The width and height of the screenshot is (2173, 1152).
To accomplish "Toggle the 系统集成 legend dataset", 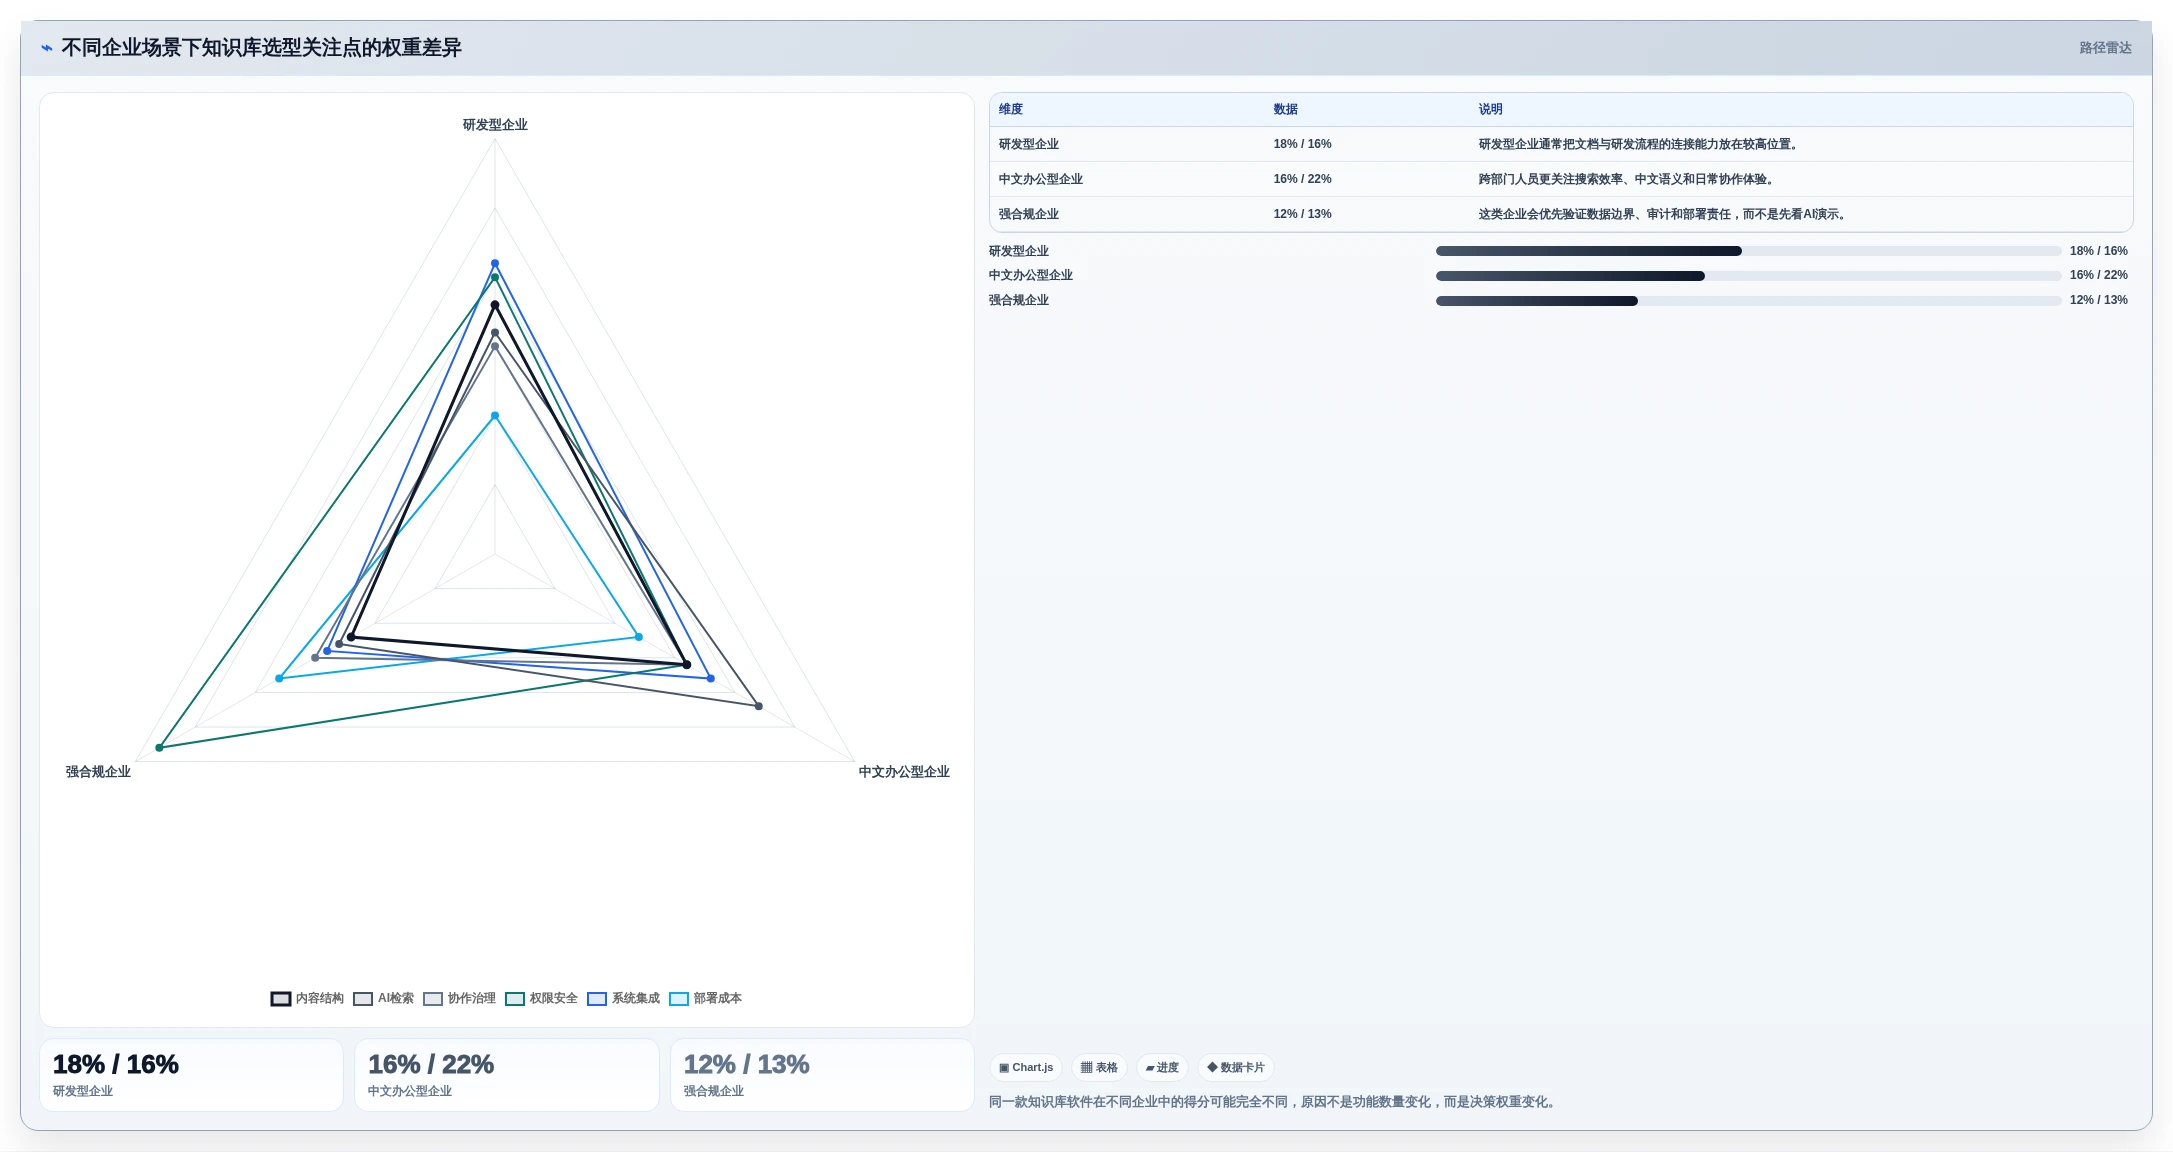I will pyautogui.click(x=623, y=998).
